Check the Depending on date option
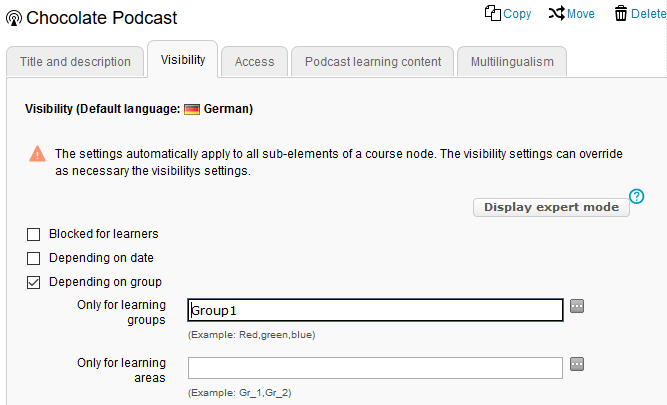The height and width of the screenshot is (405, 667). coord(34,258)
